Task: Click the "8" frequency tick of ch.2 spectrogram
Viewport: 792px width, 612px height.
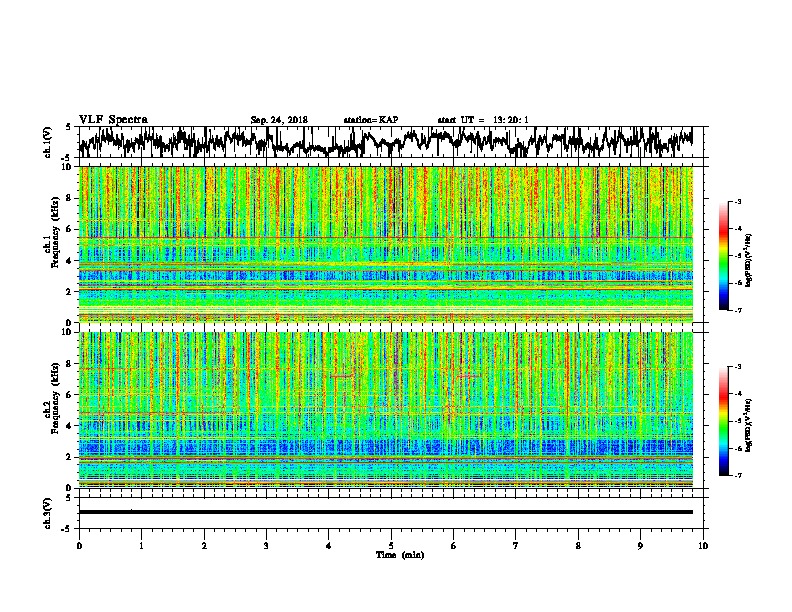Action: [x=69, y=364]
